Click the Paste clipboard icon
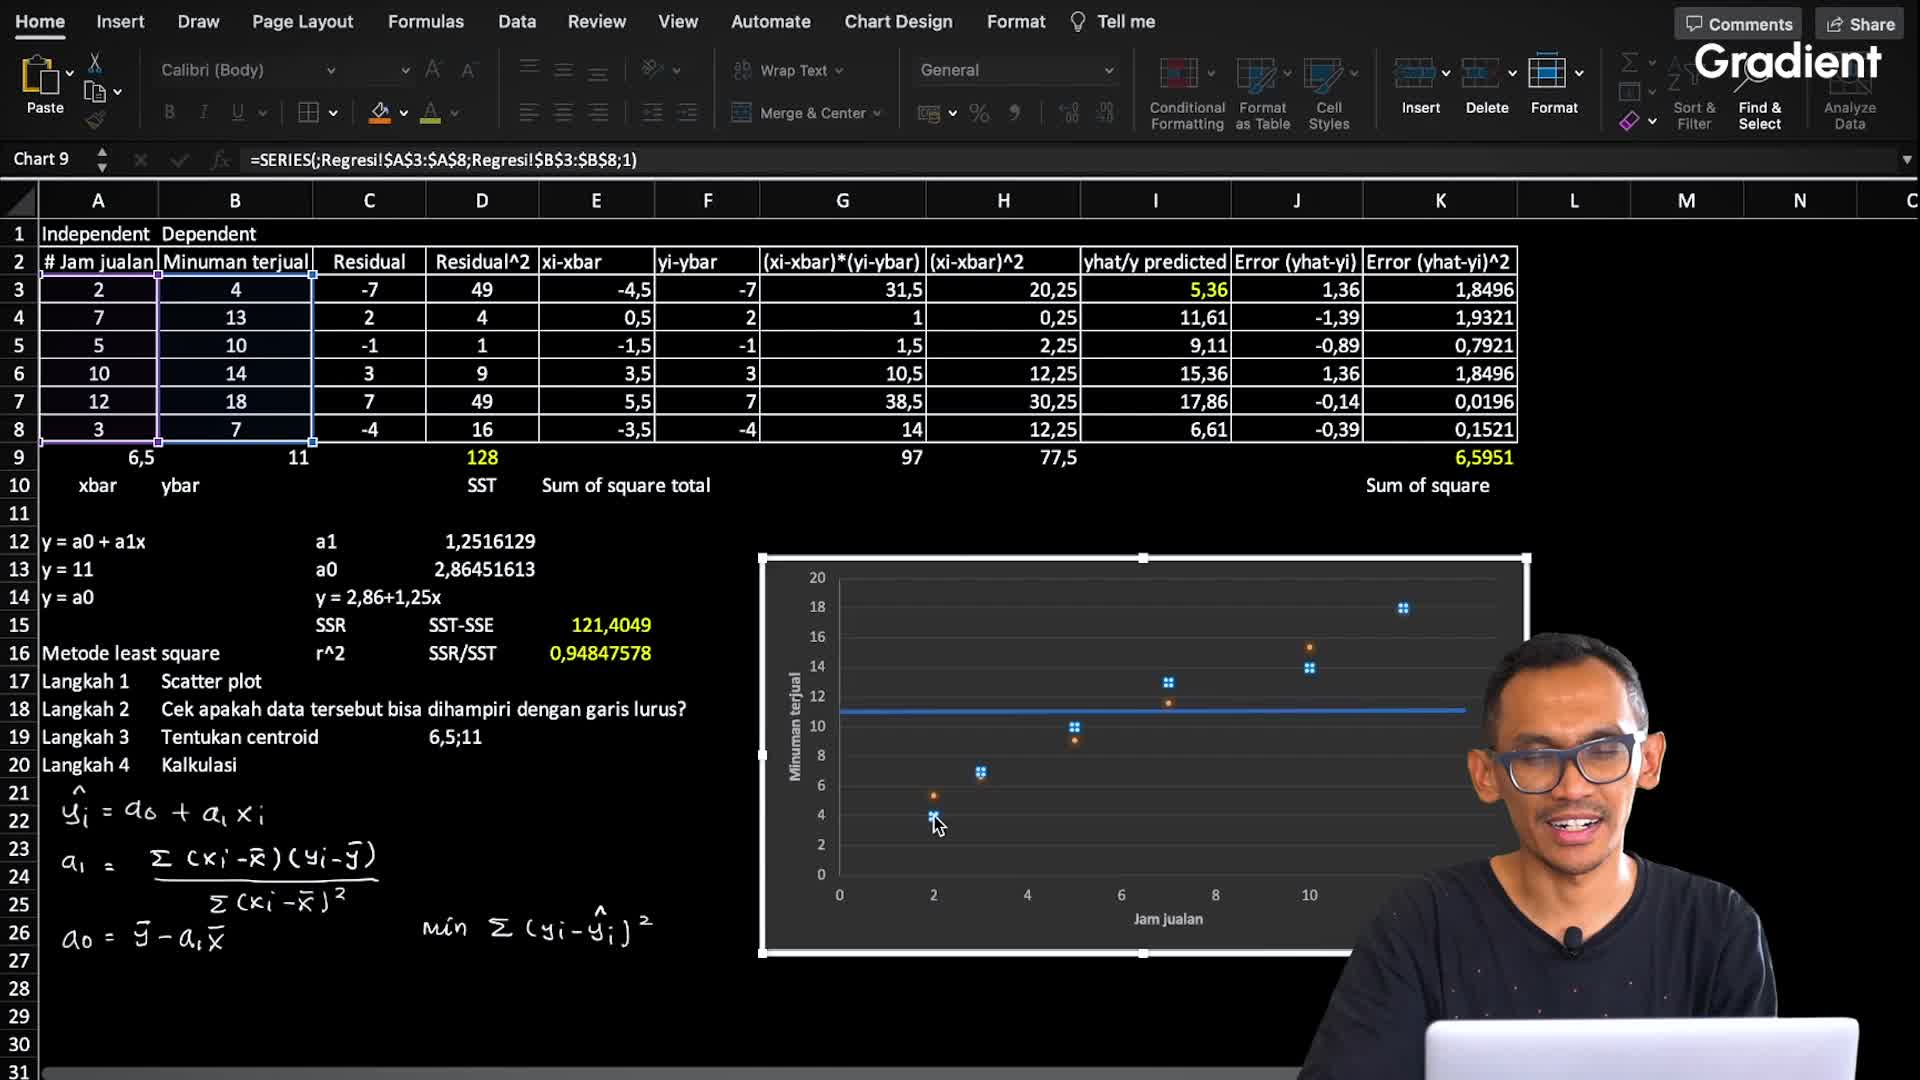Viewport: 1920px width, 1080px height. [x=40, y=76]
